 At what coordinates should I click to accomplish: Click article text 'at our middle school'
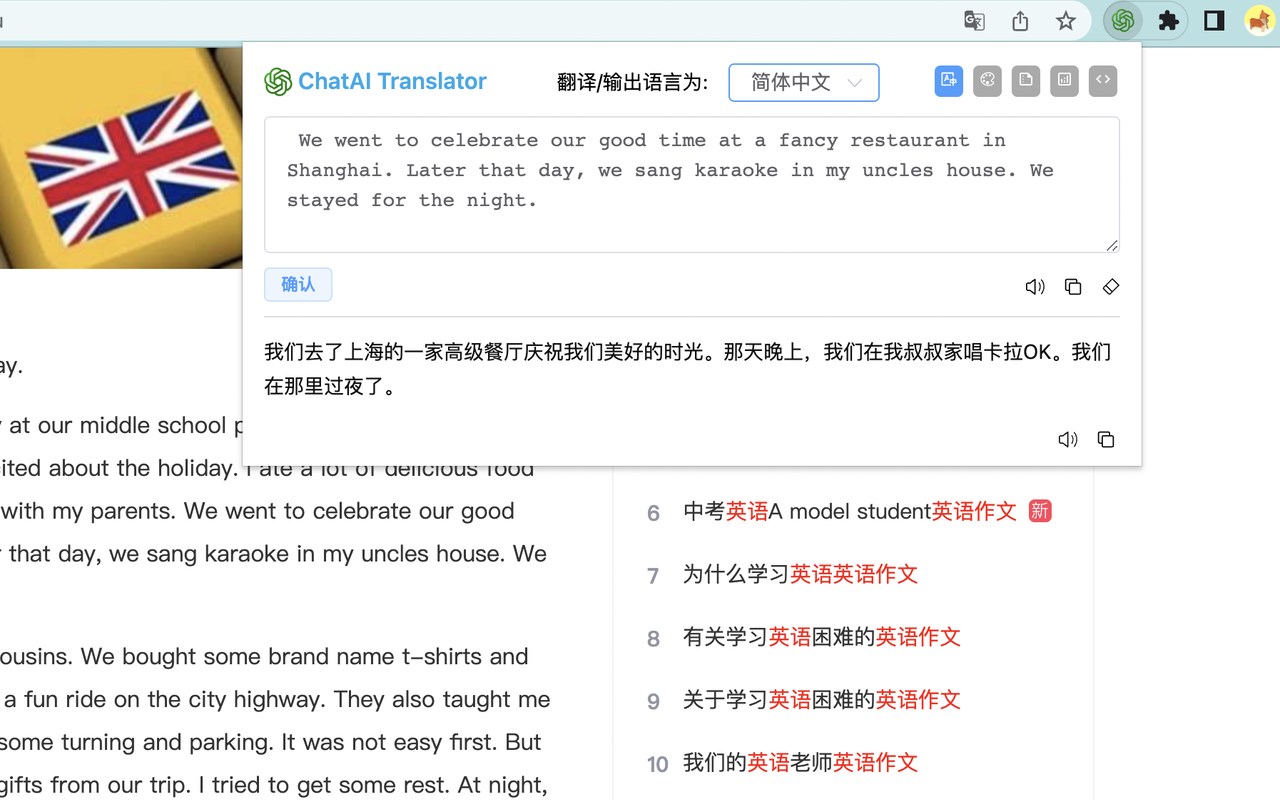tap(119, 426)
